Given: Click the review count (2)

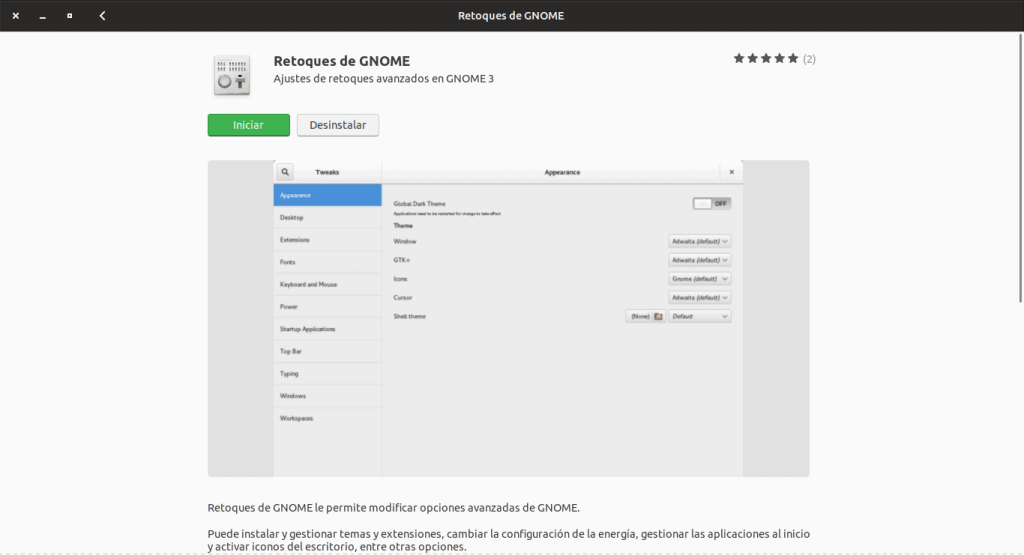Looking at the screenshot, I should click(x=809, y=59).
